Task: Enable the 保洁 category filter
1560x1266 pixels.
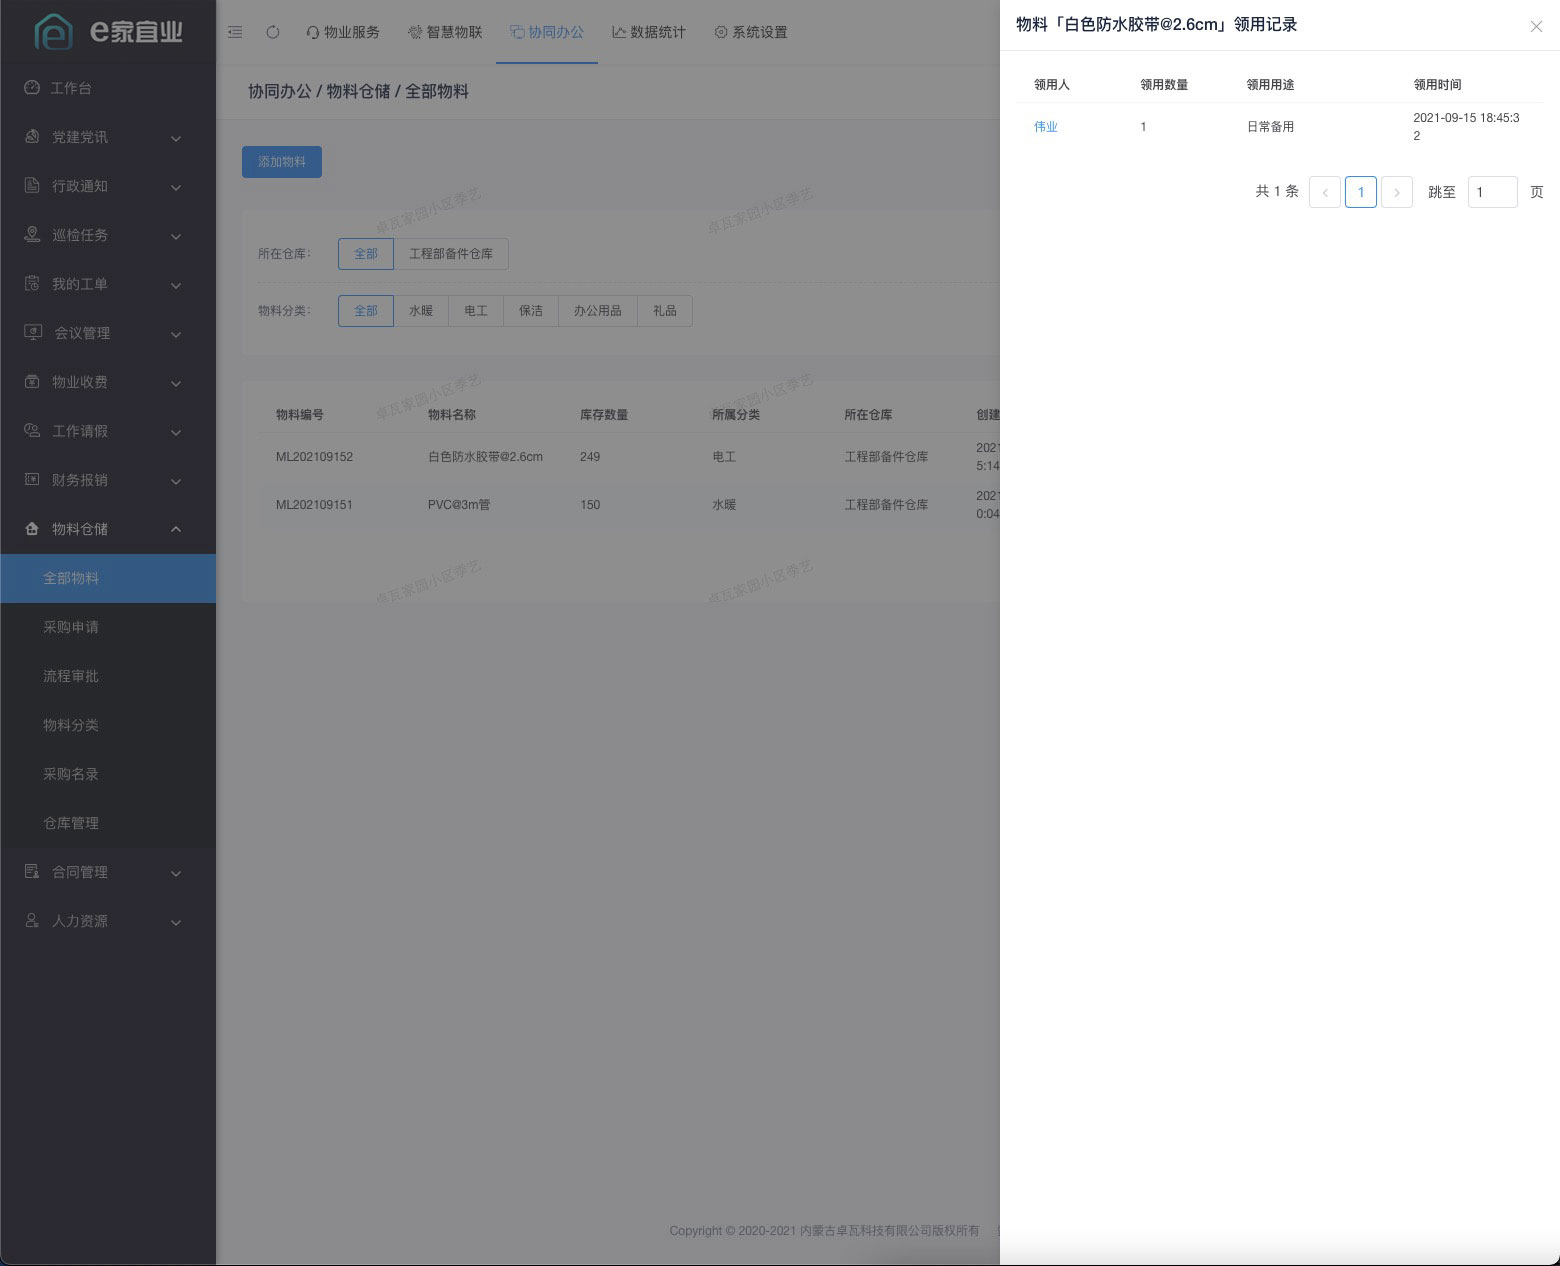Action: [530, 310]
